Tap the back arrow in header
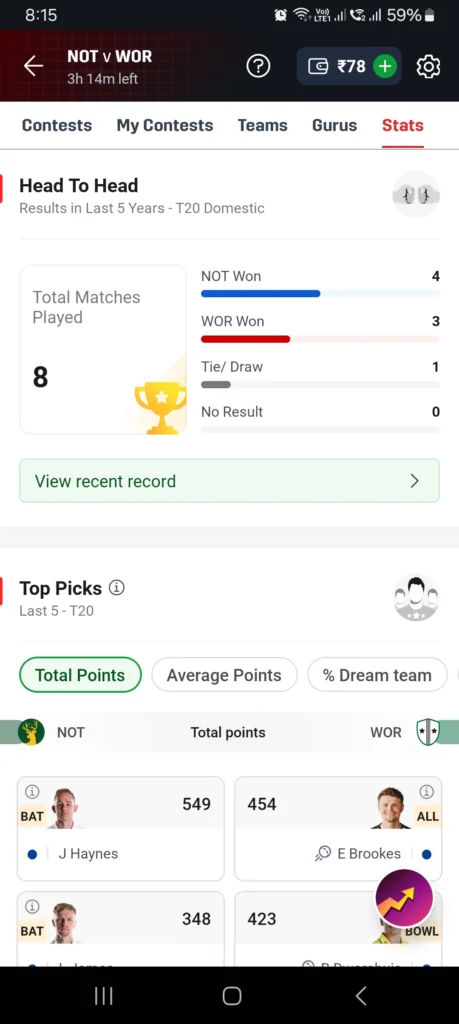 pos(33,66)
